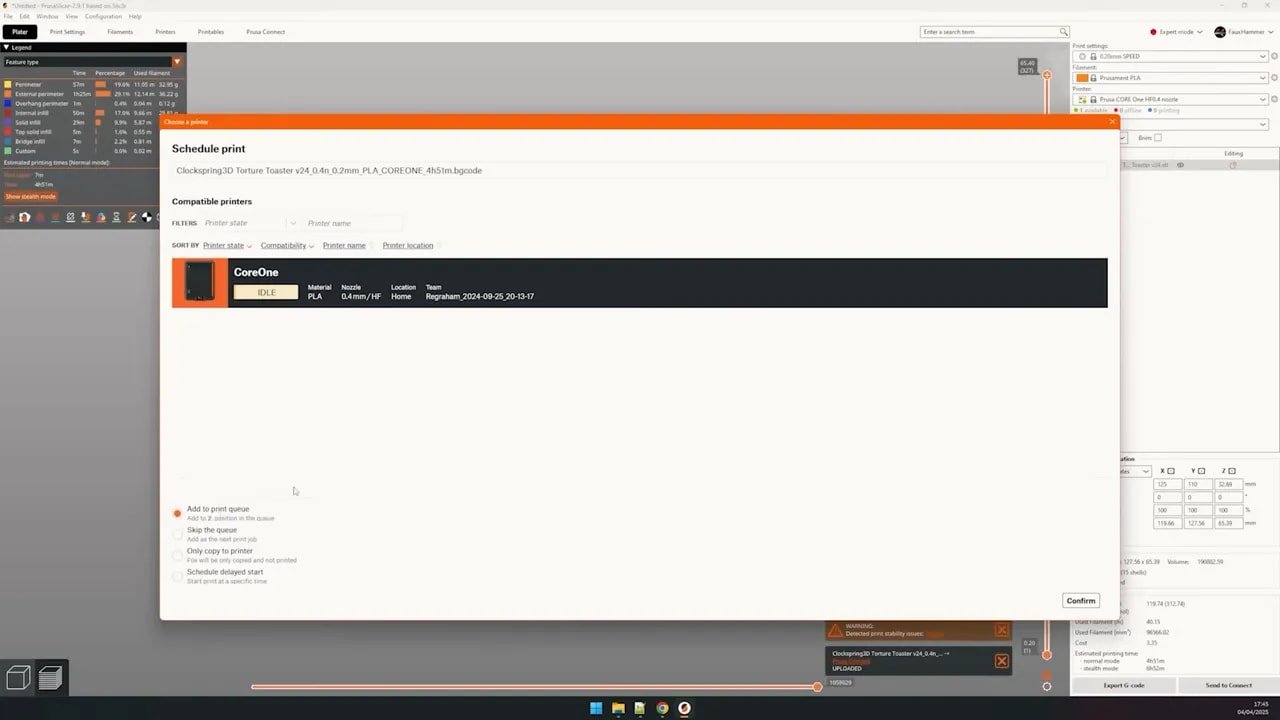Dismiss the UPLOADED notification
This screenshot has height=720, width=1280.
(1001, 661)
